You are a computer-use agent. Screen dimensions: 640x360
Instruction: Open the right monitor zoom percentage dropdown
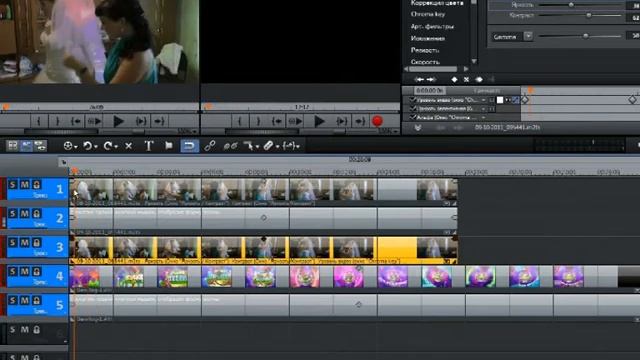[x=388, y=131]
